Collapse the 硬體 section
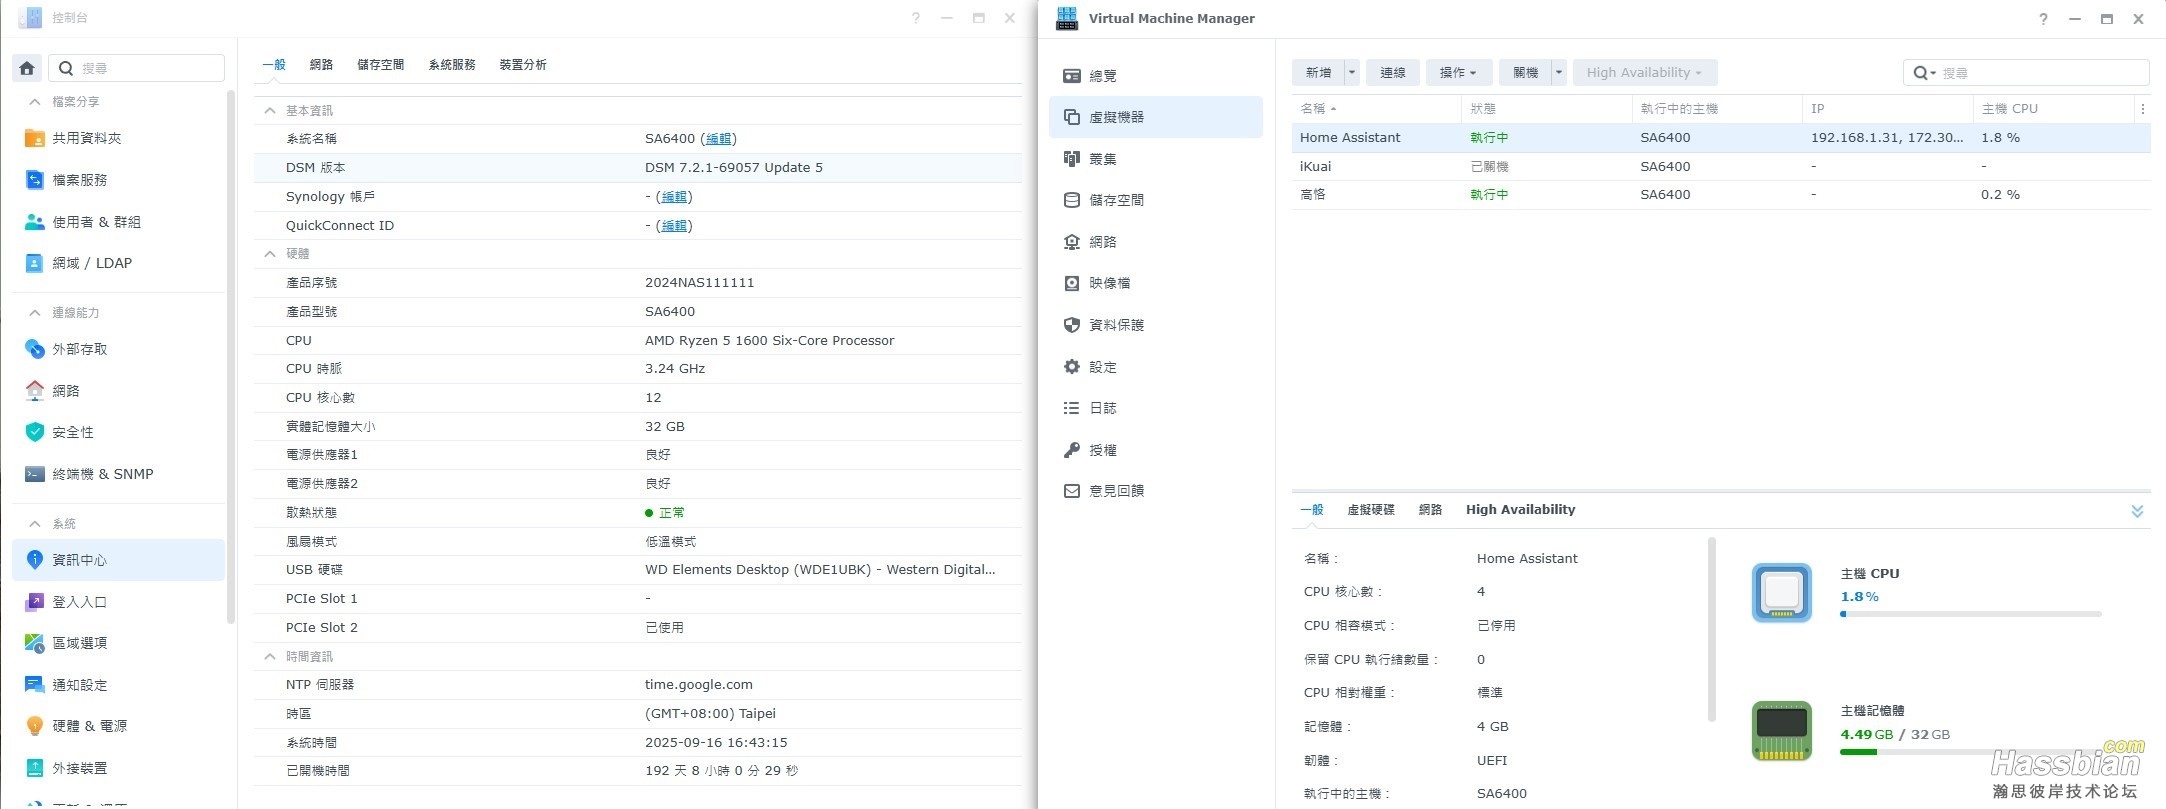The width and height of the screenshot is (2166, 809). click(269, 254)
